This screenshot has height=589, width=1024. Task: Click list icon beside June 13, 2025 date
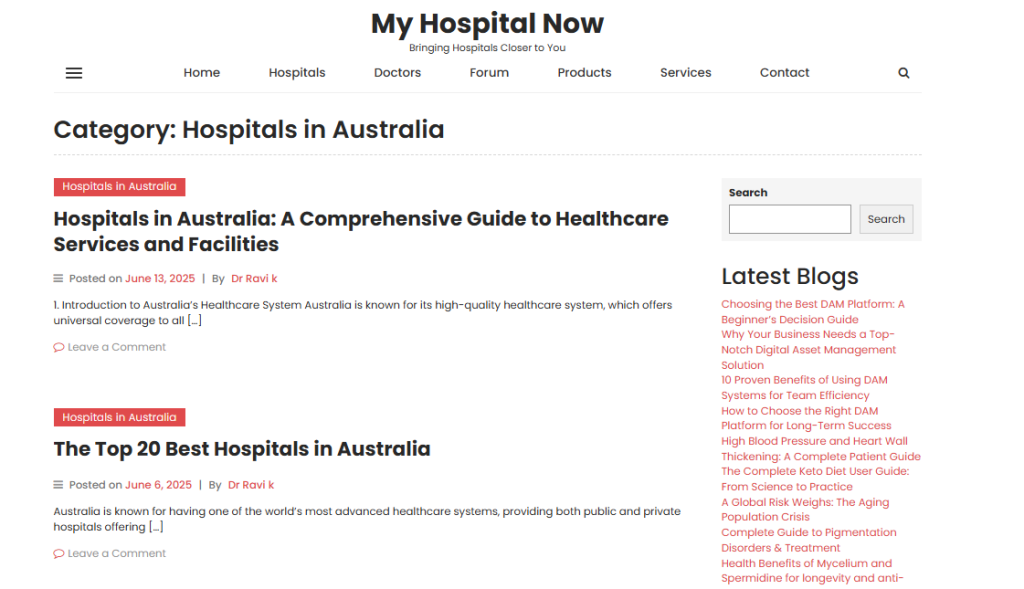coord(58,279)
